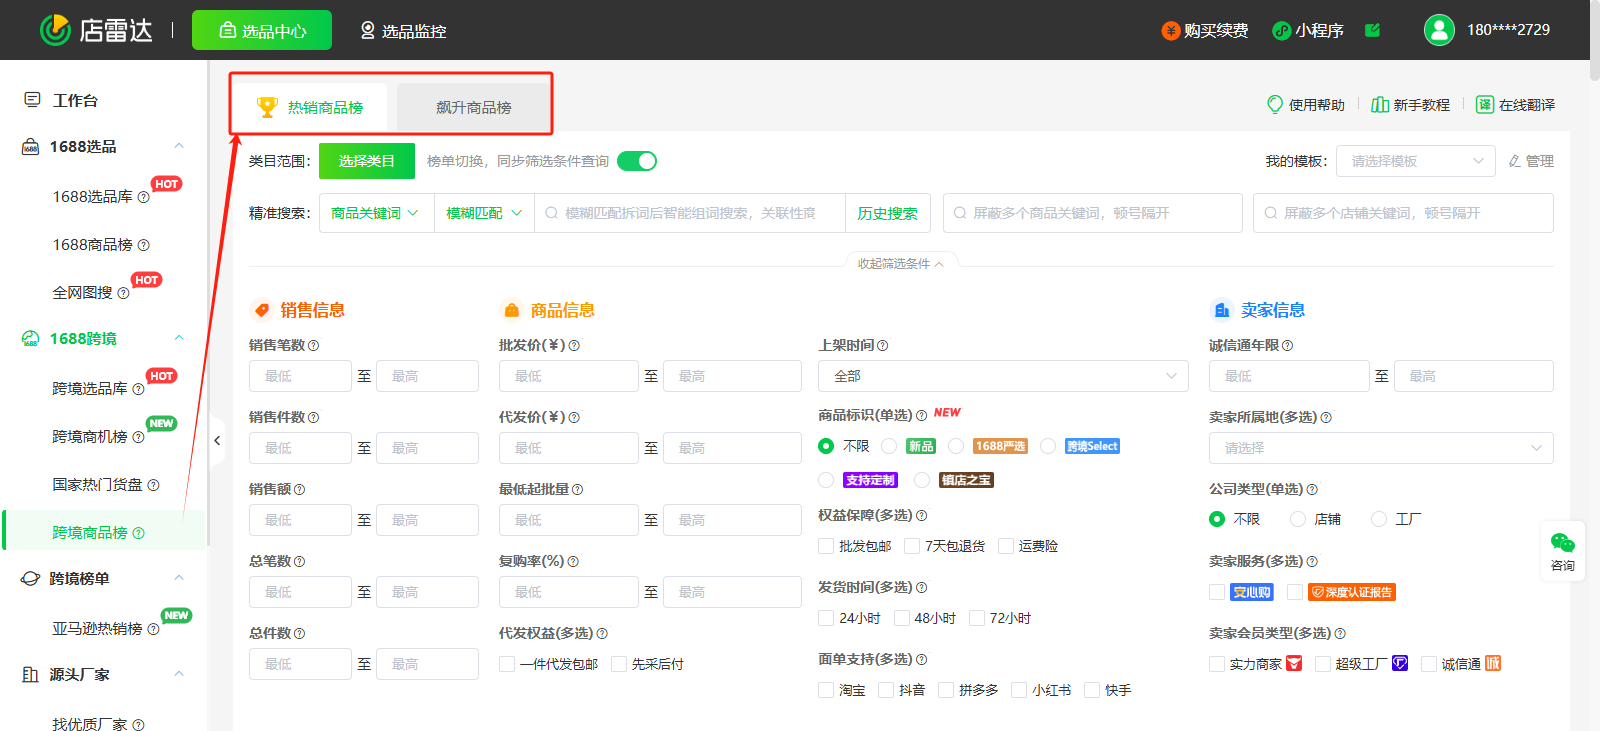Image resolution: width=1600 pixels, height=731 pixels.
Task: Open the WeChat 咨询 floating icon
Action: (1563, 543)
